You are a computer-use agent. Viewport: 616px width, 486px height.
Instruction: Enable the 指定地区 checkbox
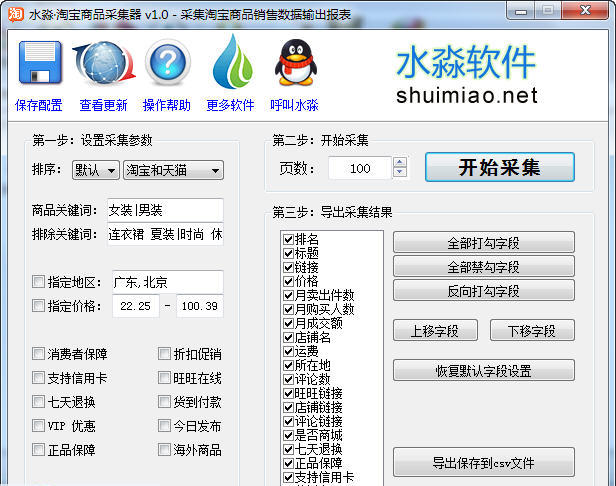38,281
